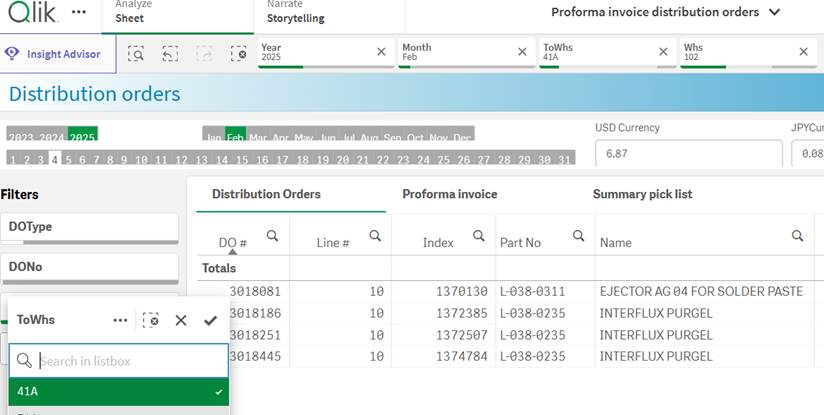Click the Line # column header

pos(333,243)
